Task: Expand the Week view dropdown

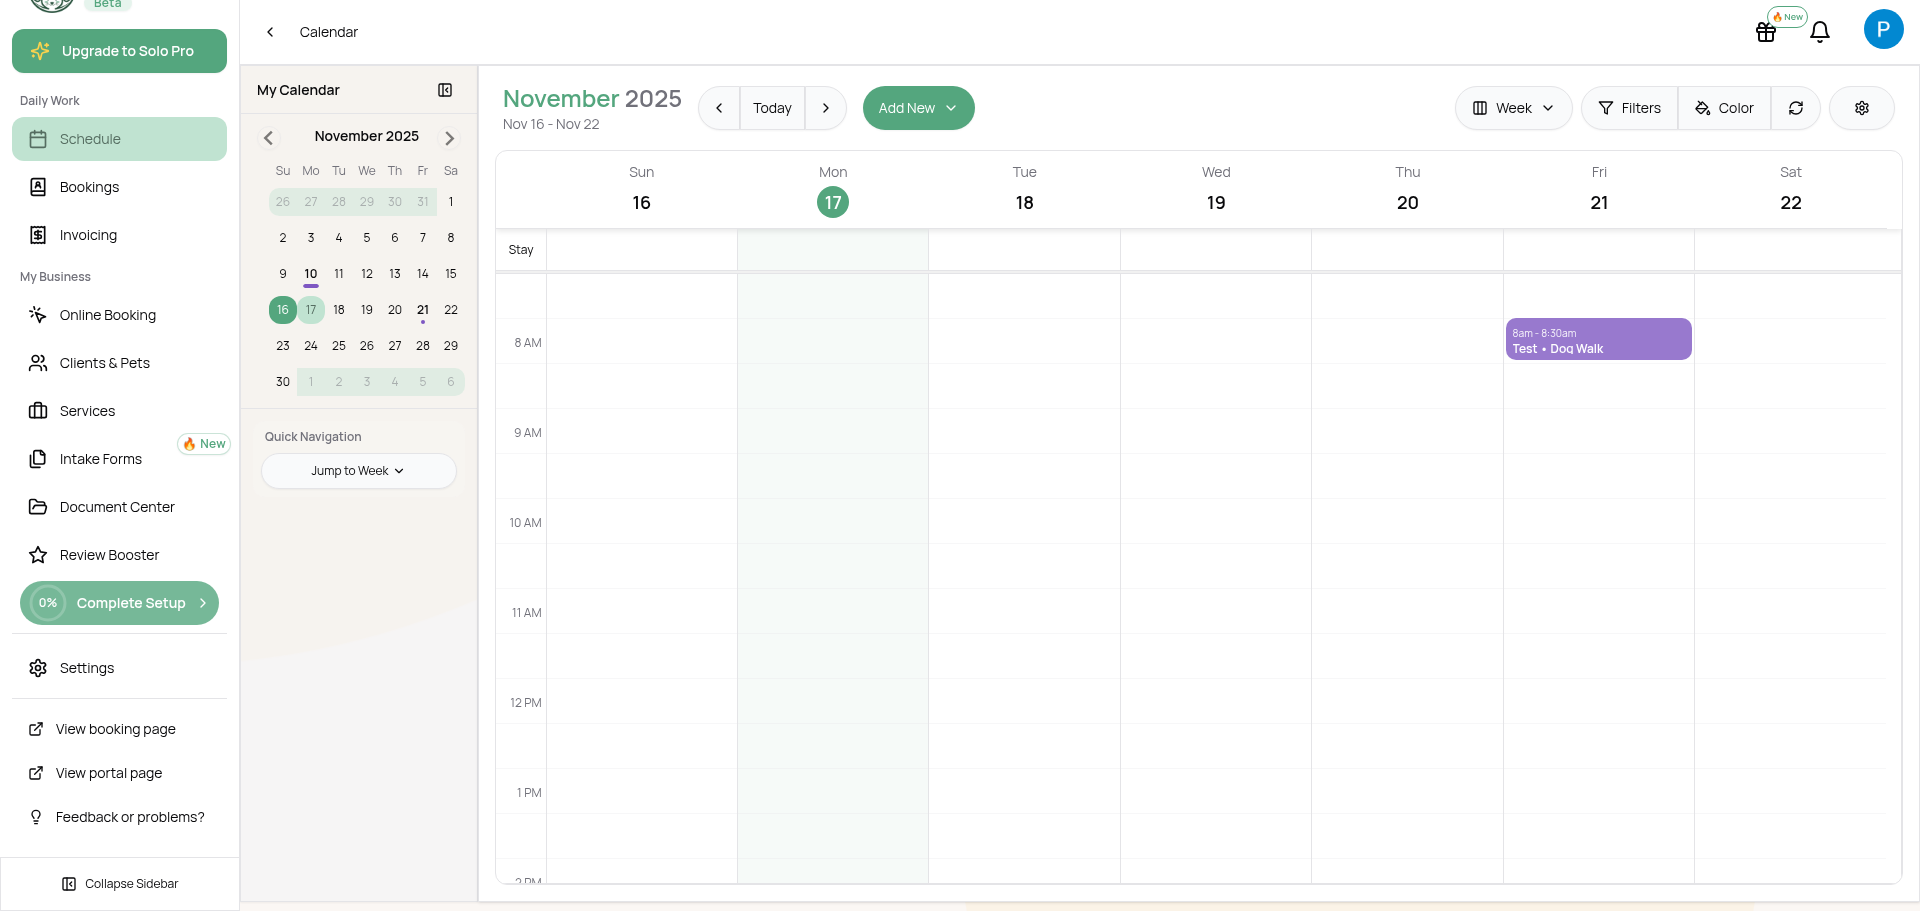Action: [x=1513, y=108]
